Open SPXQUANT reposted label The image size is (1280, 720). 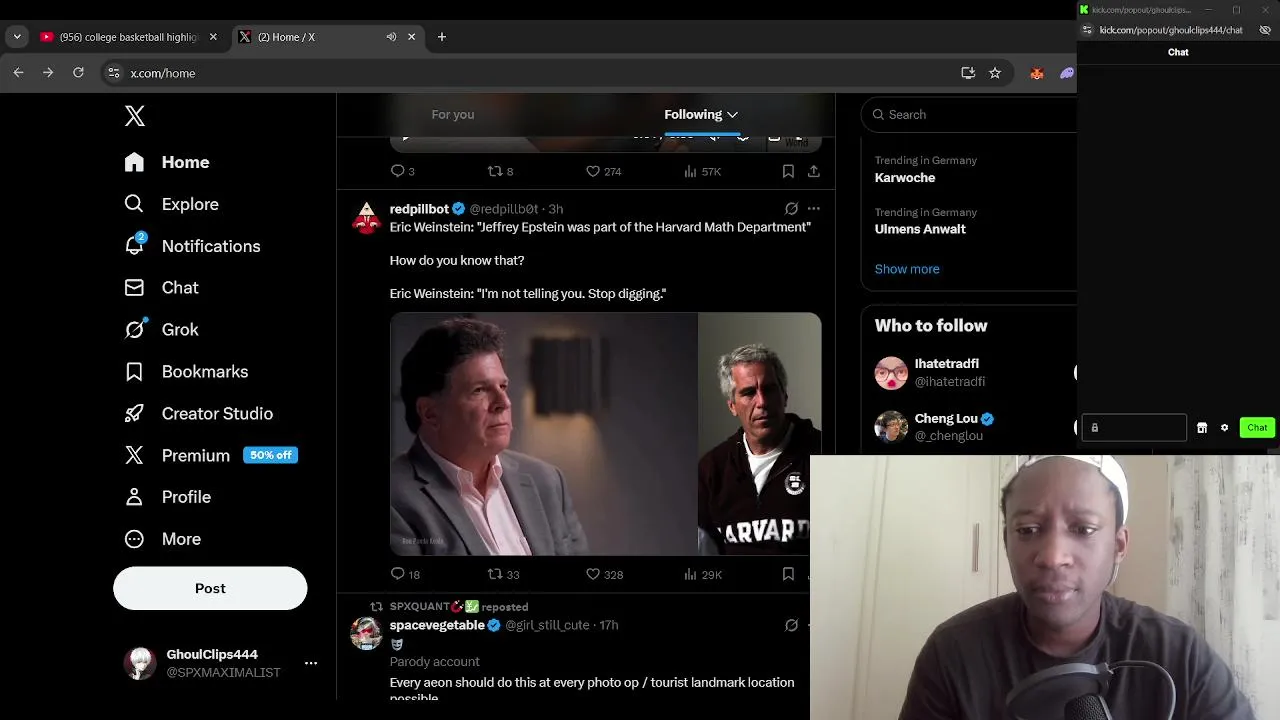(458, 607)
